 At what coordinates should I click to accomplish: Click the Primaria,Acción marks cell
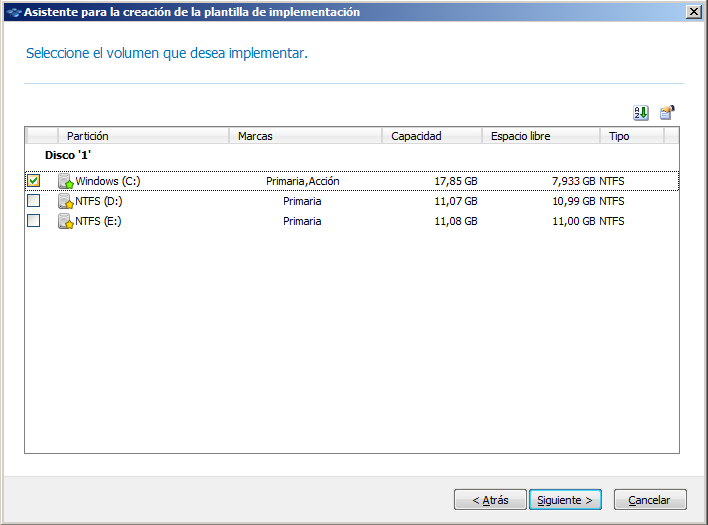pos(303,181)
